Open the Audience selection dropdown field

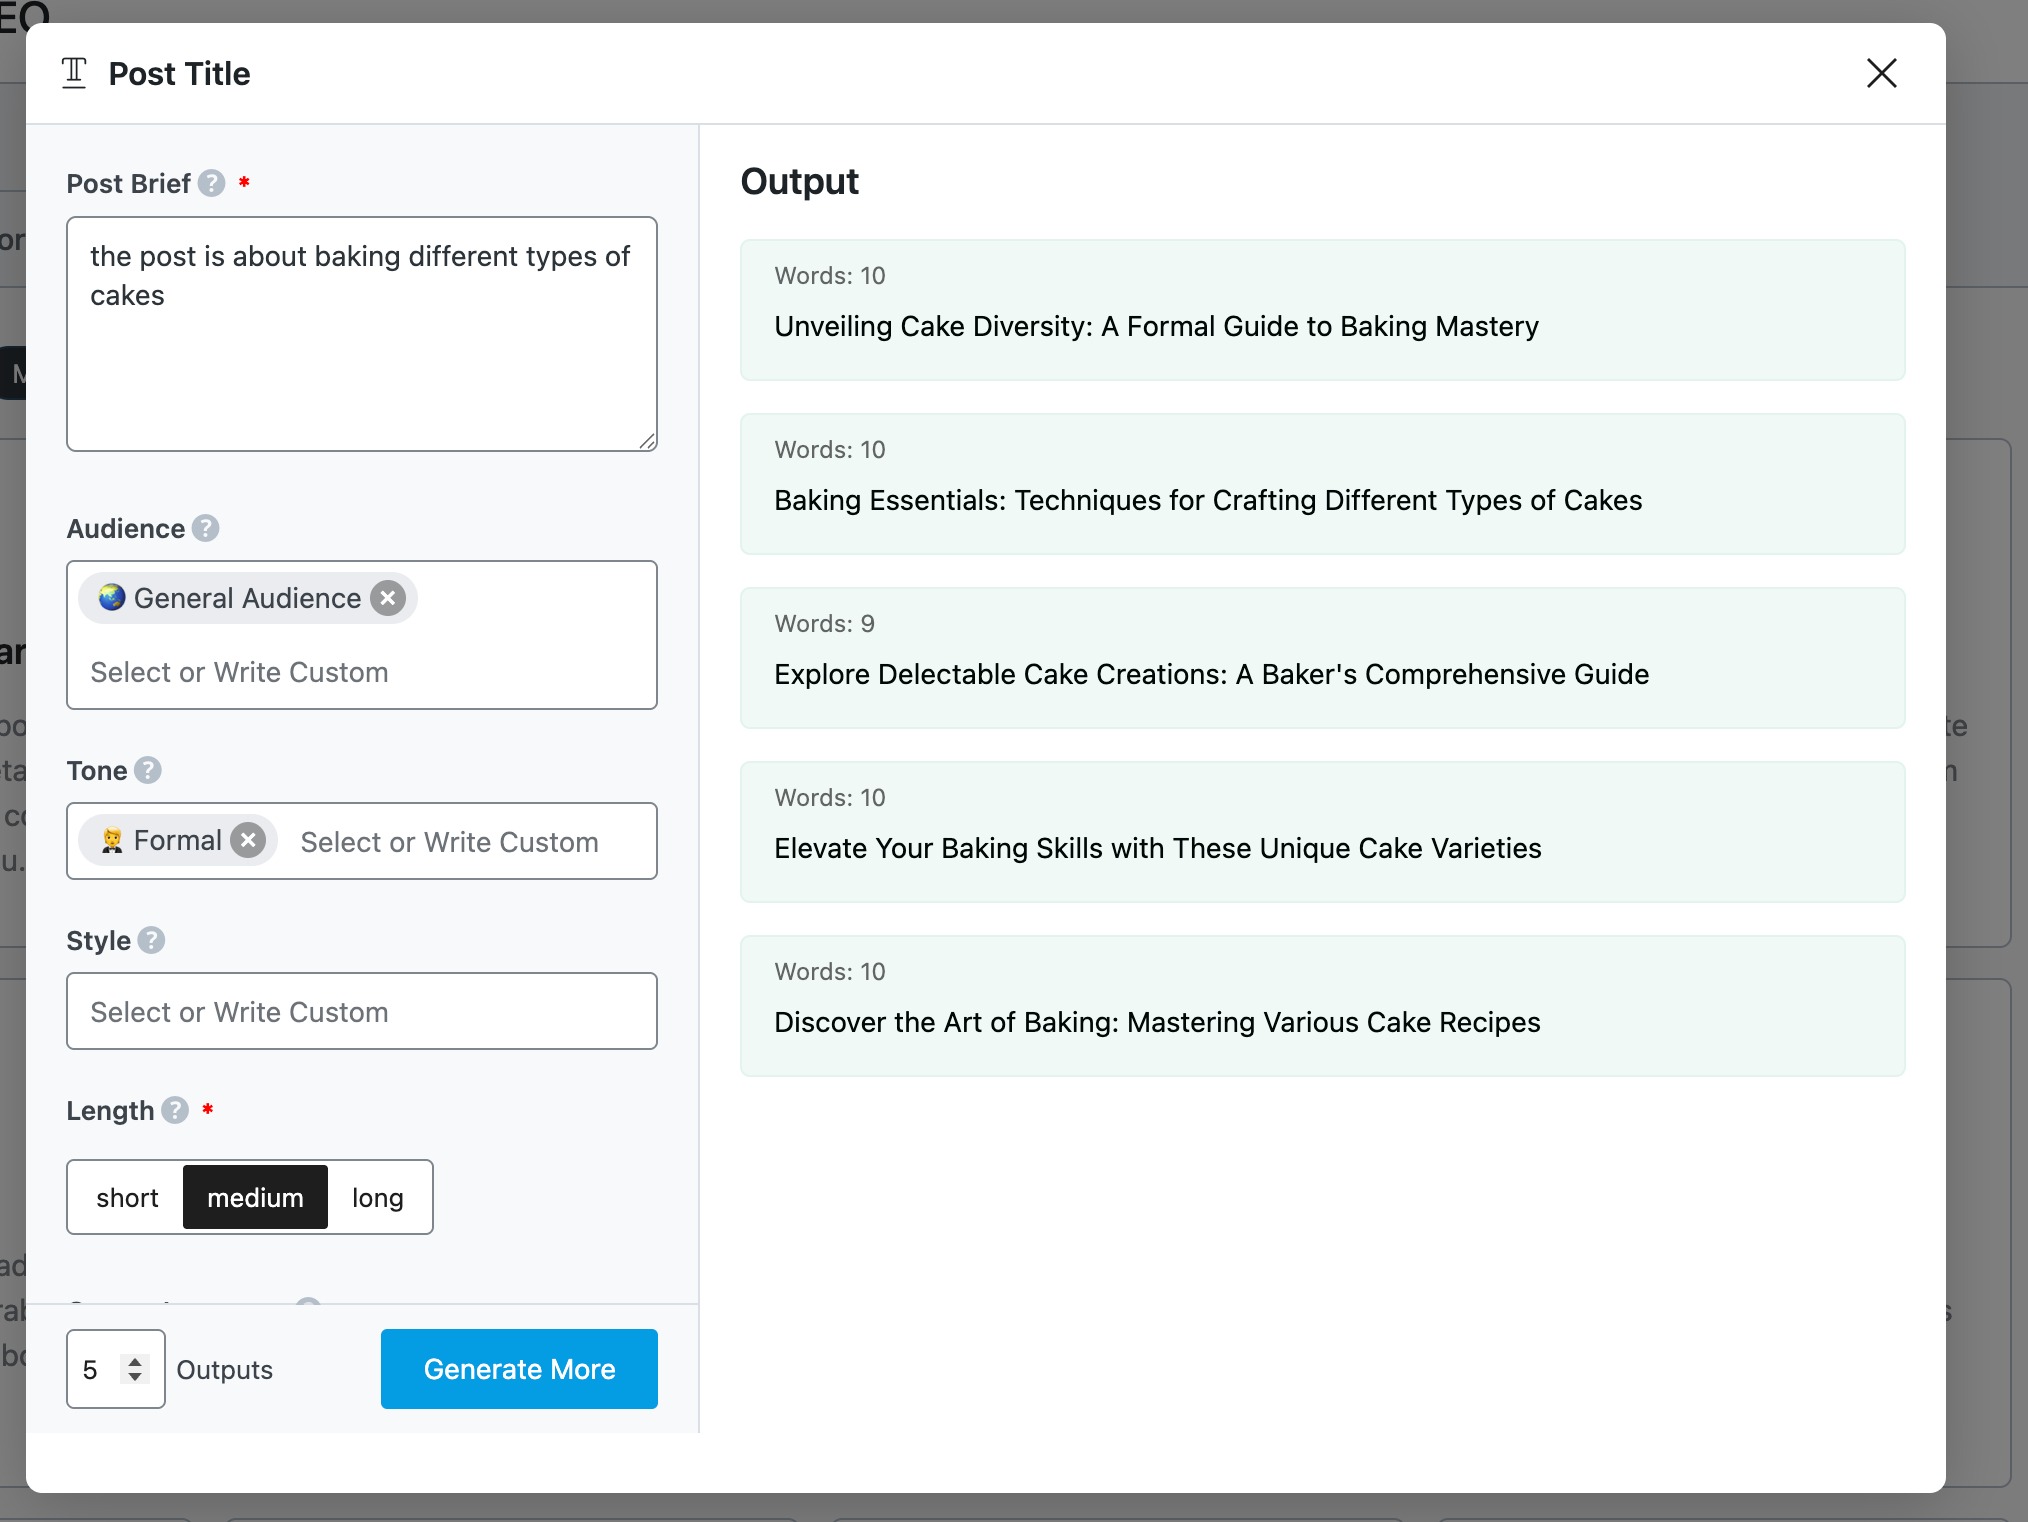pos(360,672)
